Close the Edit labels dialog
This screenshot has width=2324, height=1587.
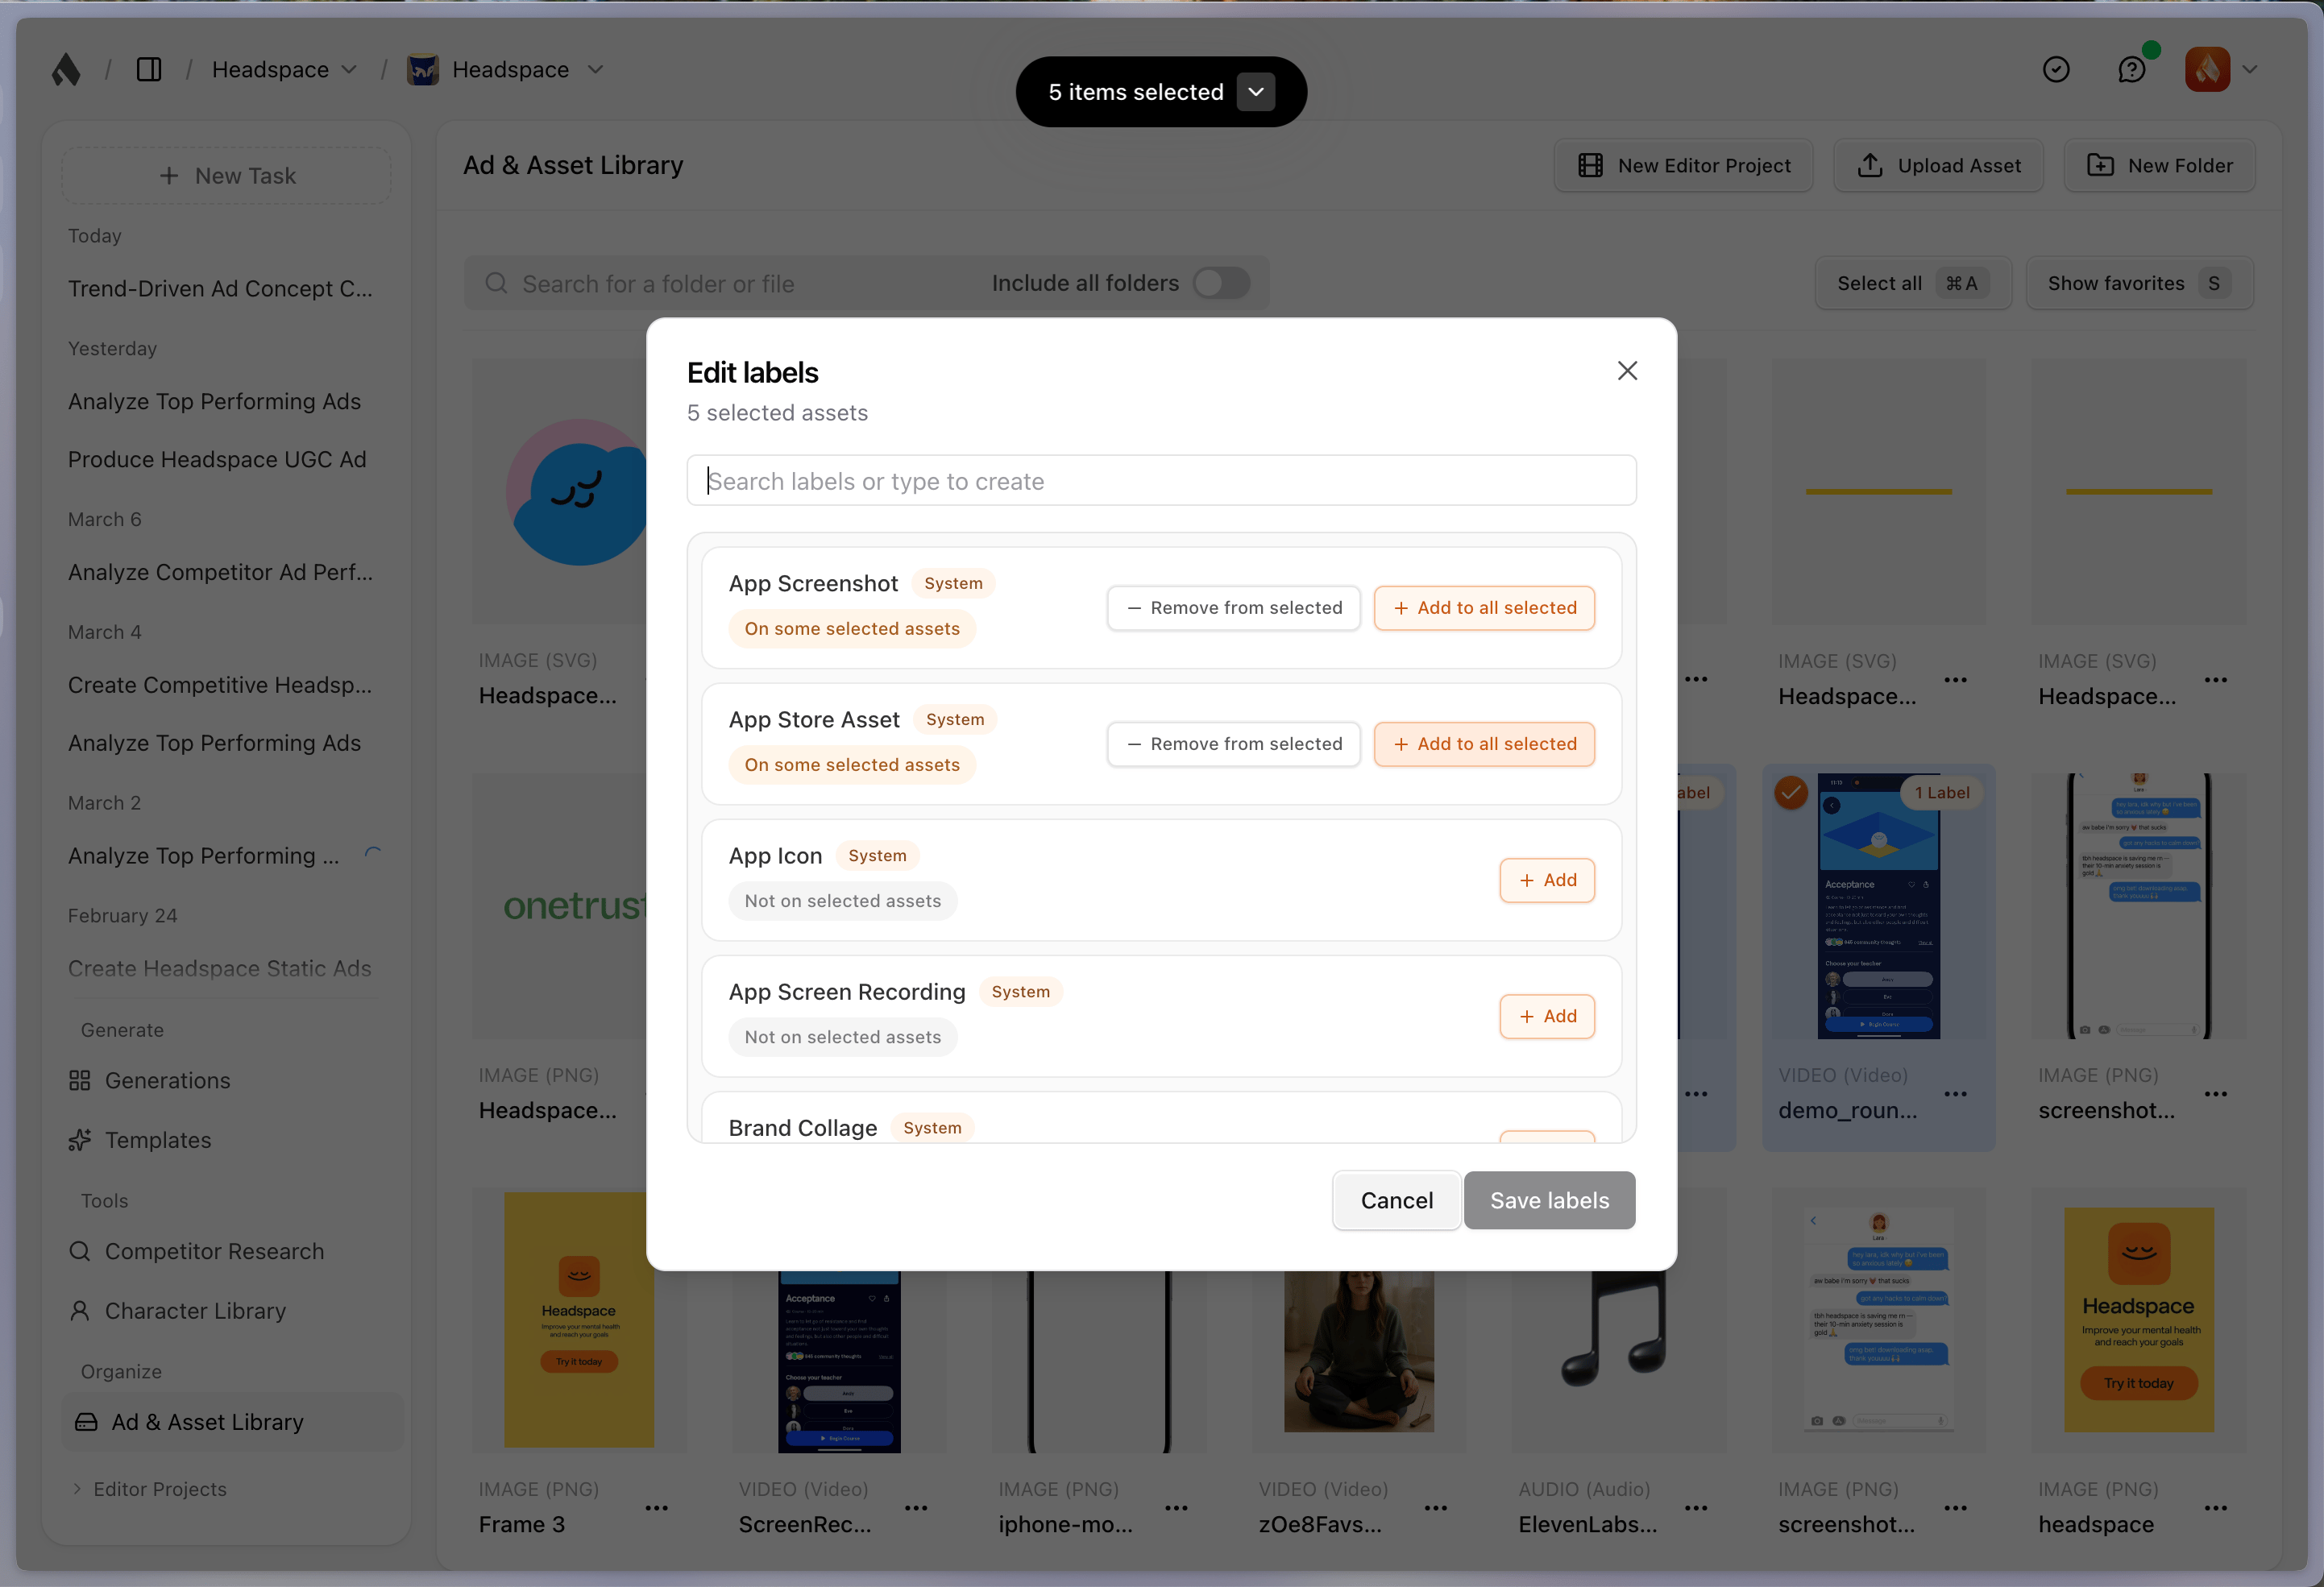pyautogui.click(x=1627, y=371)
